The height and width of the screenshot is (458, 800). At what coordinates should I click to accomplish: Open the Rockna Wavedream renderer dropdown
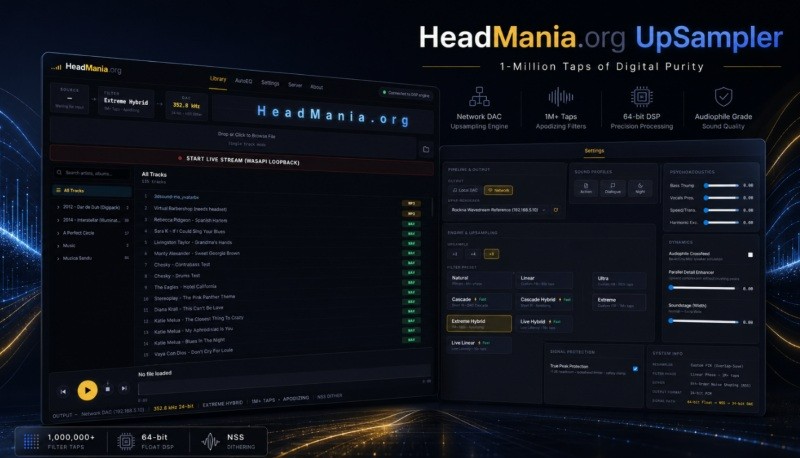click(x=498, y=210)
